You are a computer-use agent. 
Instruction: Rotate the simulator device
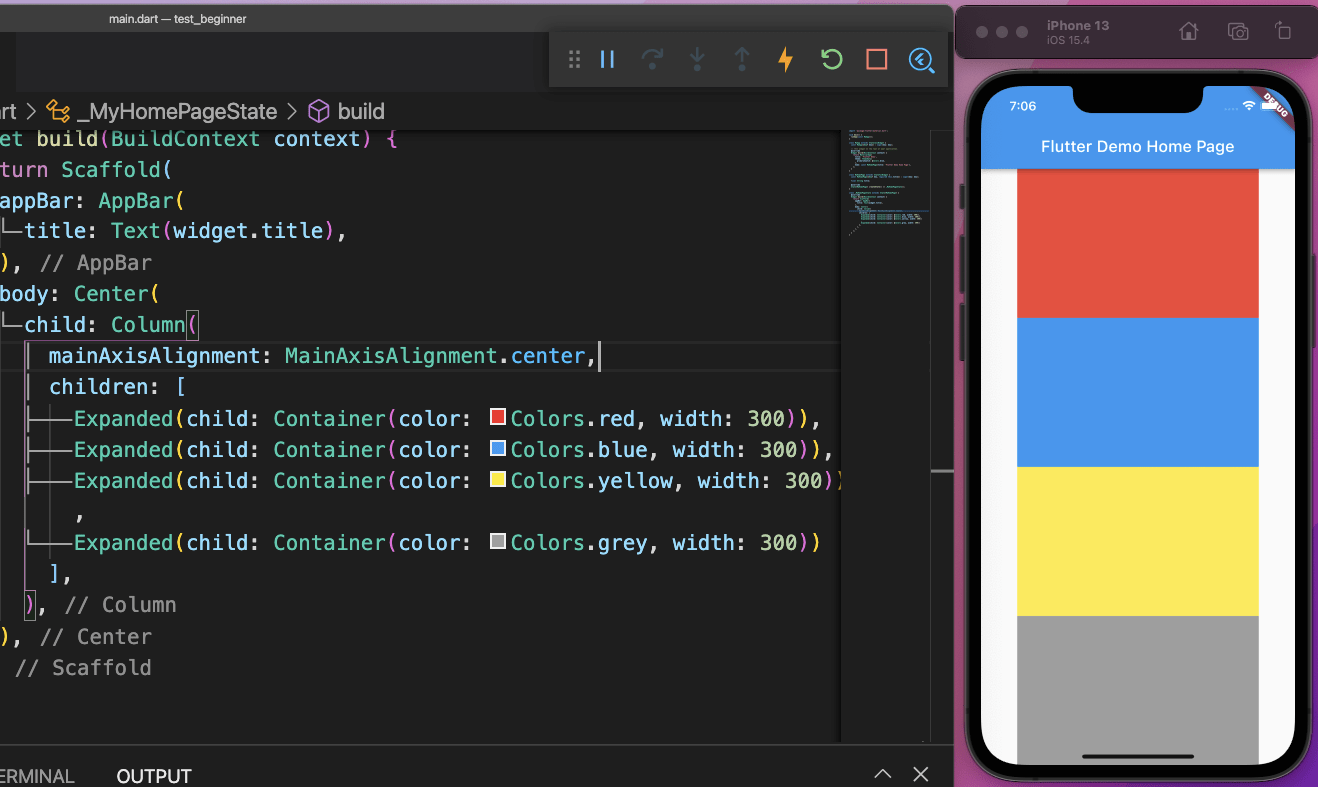click(x=1283, y=32)
